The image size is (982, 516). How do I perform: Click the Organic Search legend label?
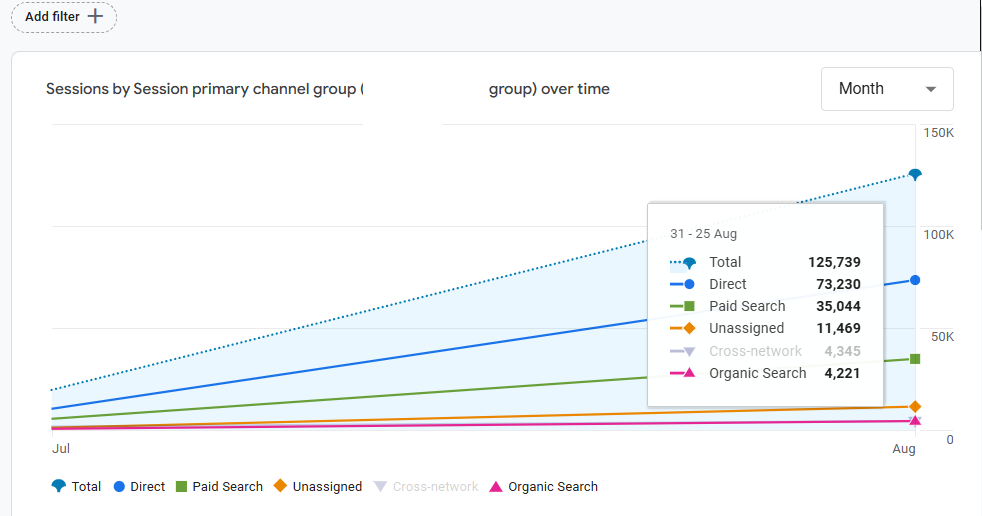tap(553, 487)
